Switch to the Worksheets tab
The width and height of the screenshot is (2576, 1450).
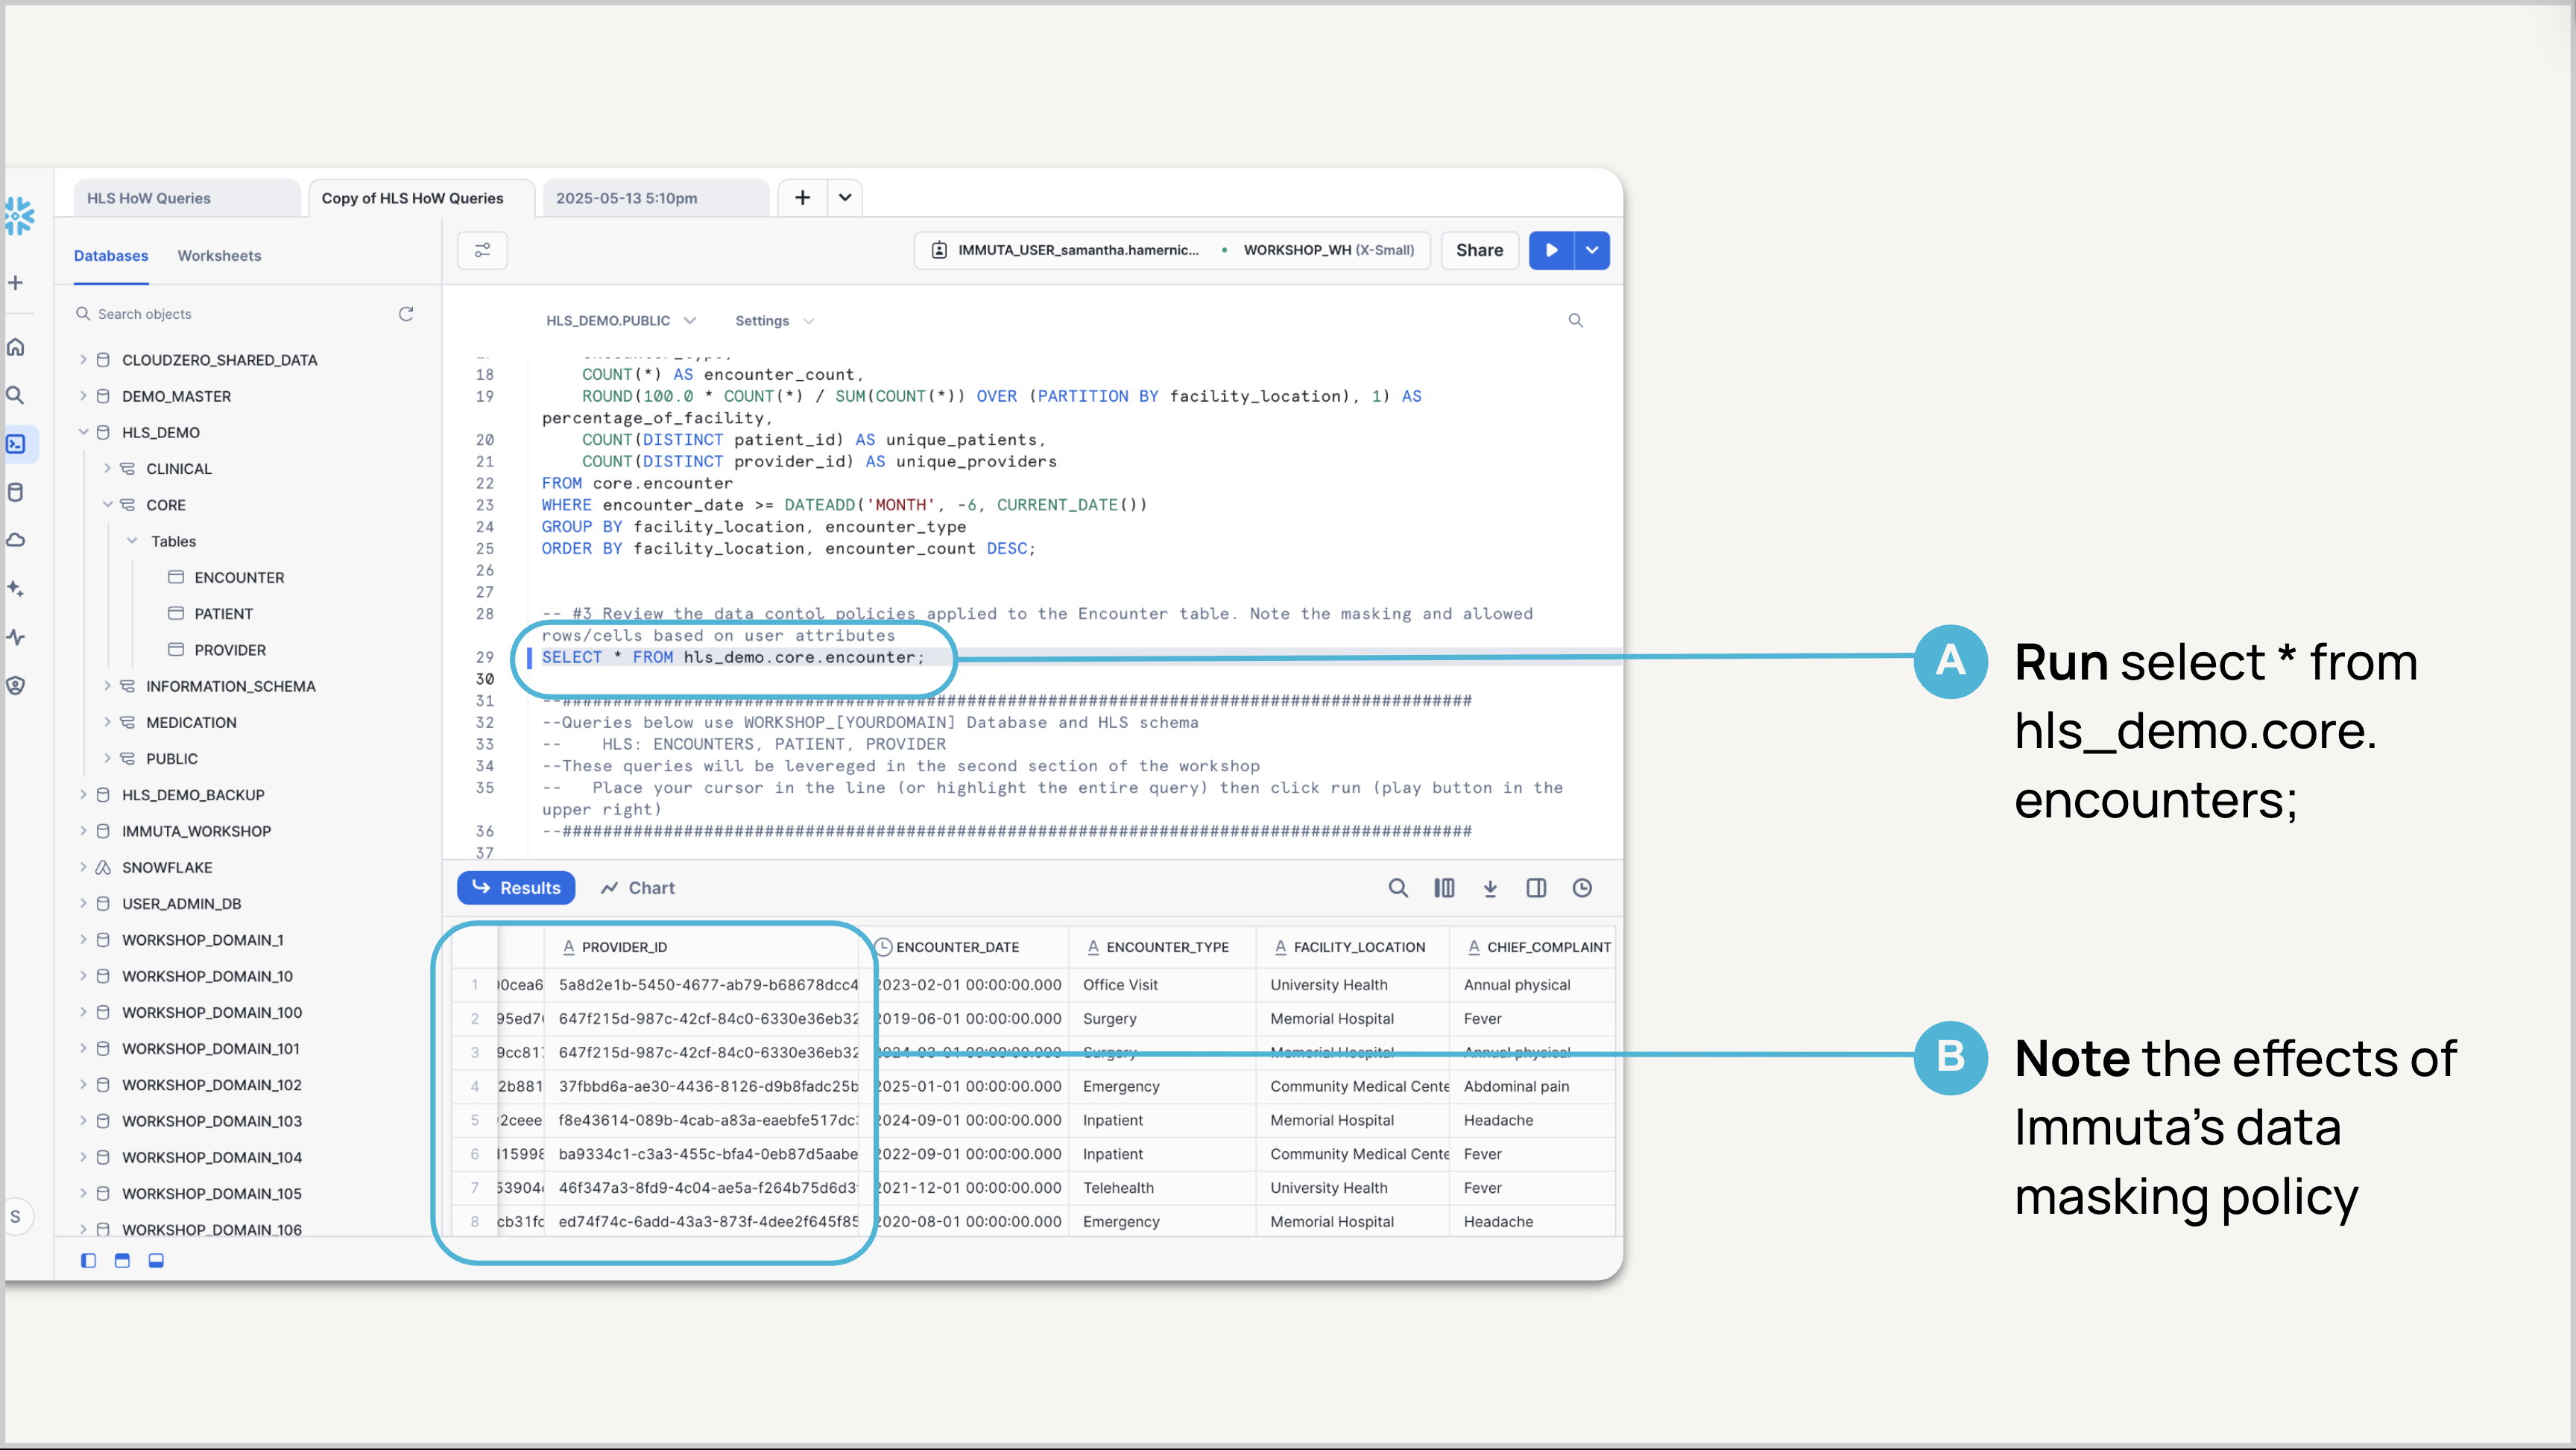[x=219, y=256]
